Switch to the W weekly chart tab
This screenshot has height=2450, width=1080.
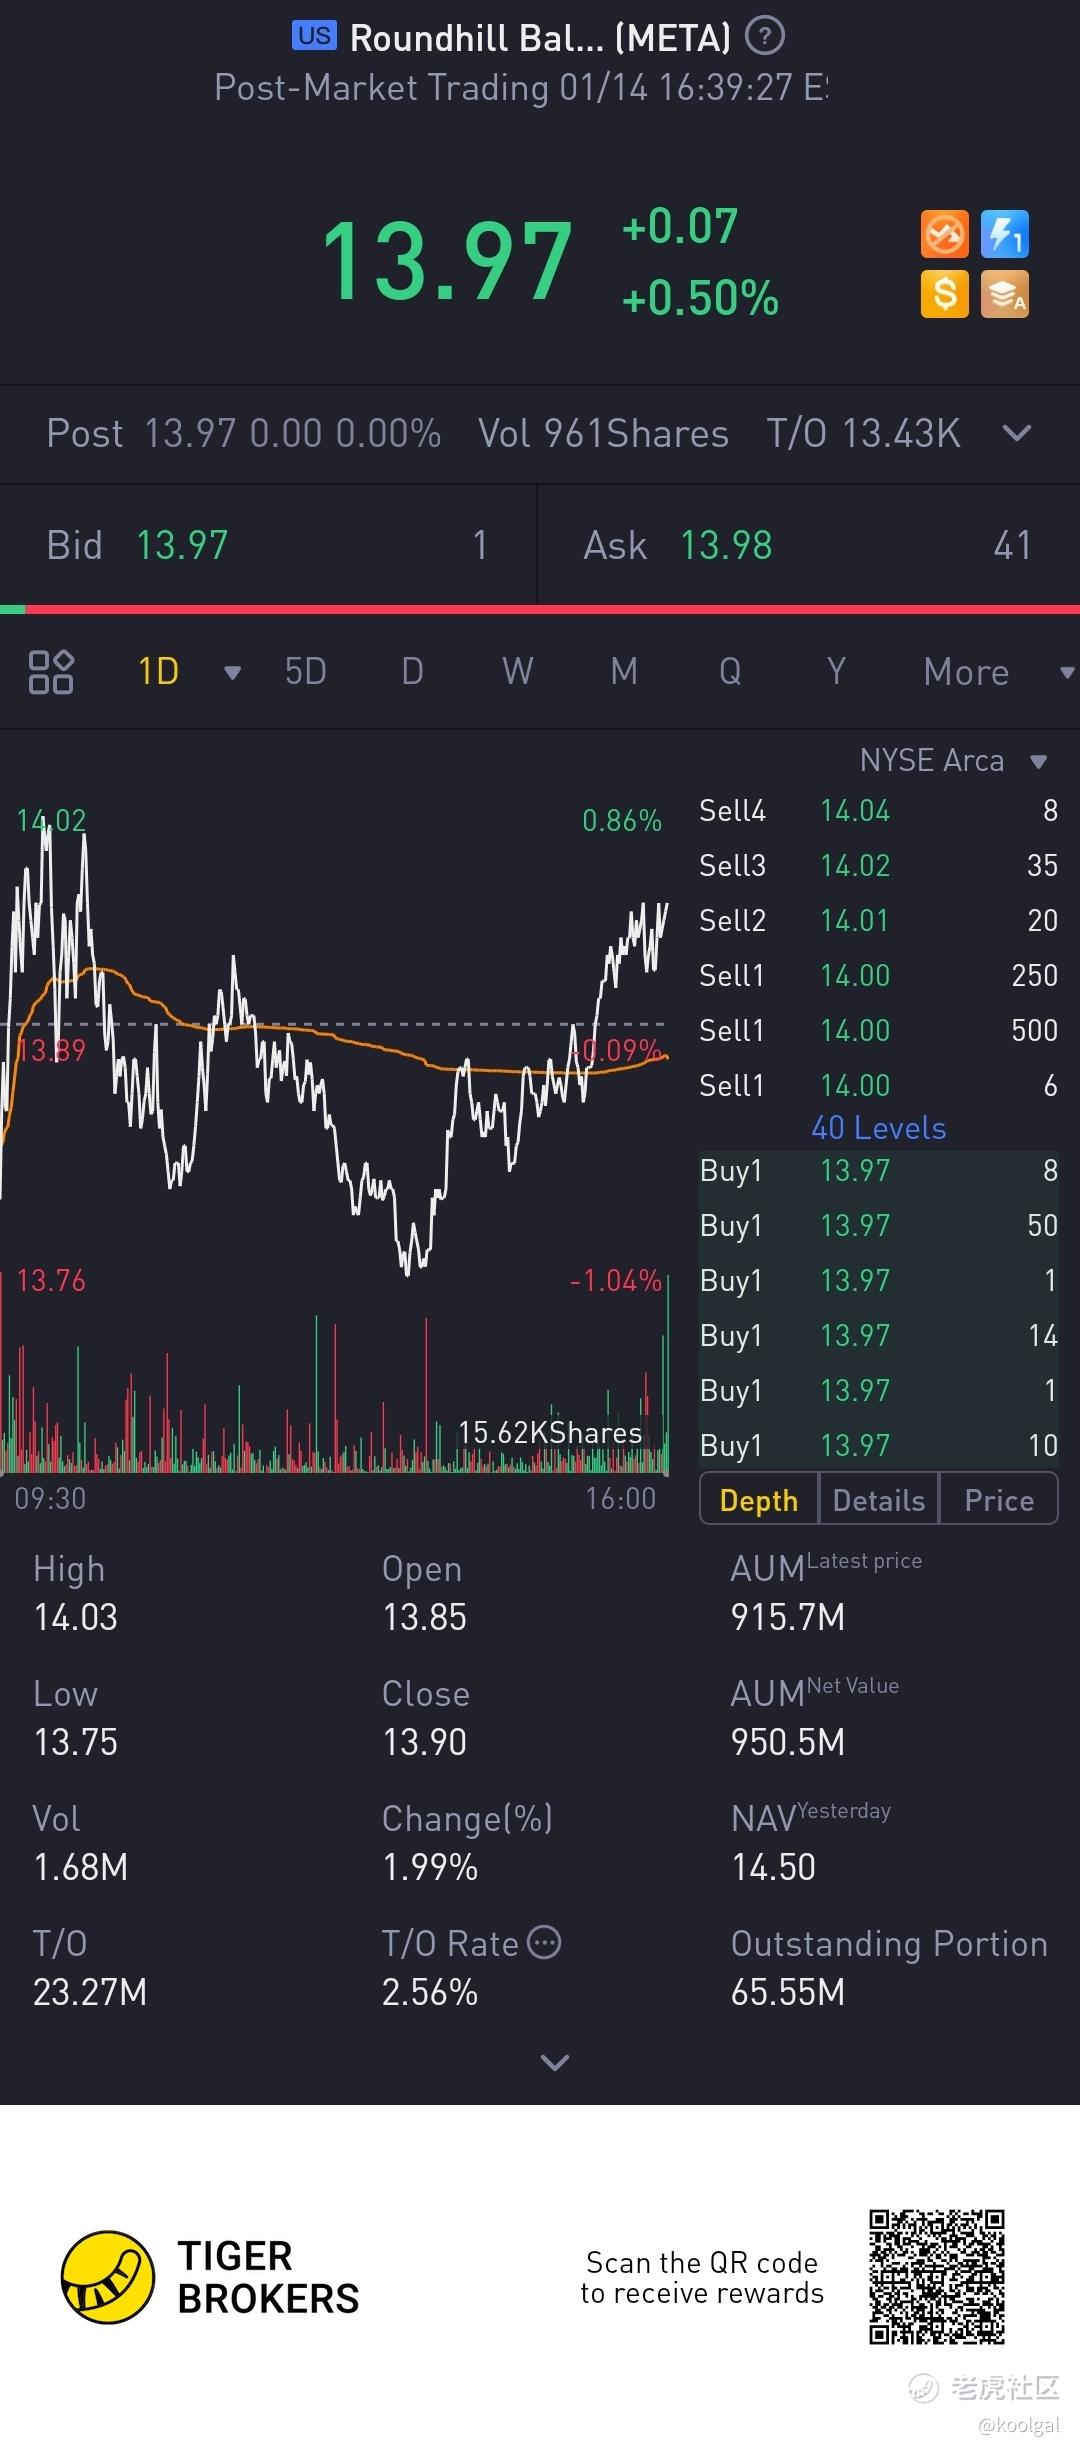518,671
